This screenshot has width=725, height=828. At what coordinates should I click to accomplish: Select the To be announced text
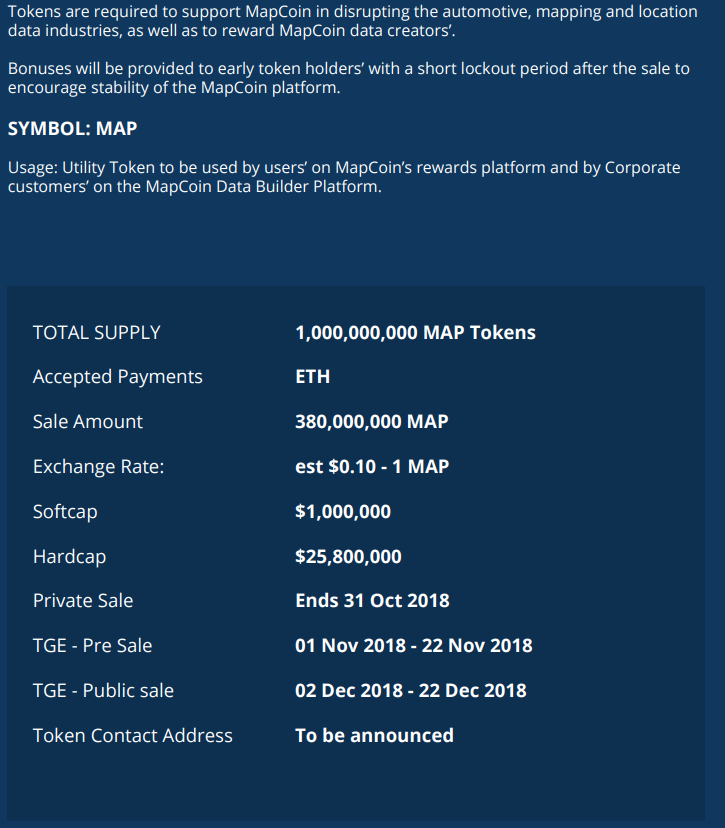374,736
